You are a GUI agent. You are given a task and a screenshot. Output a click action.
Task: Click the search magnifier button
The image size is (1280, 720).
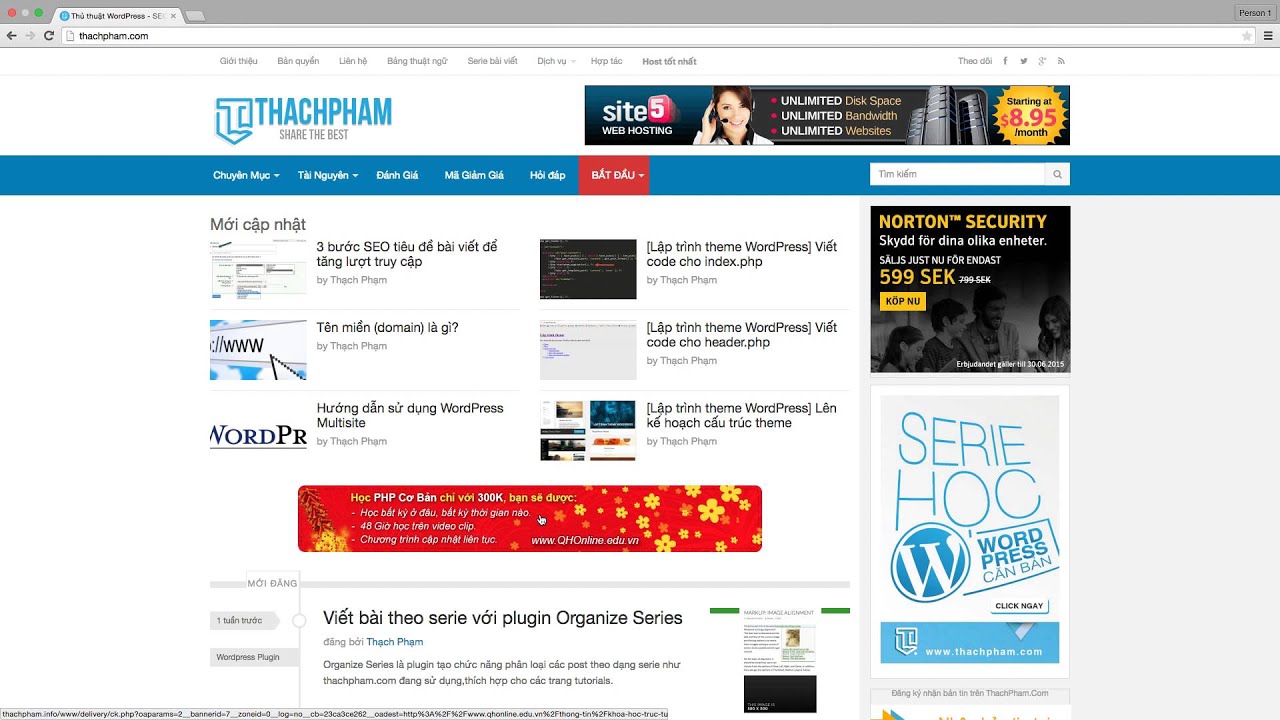pyautogui.click(x=1057, y=174)
